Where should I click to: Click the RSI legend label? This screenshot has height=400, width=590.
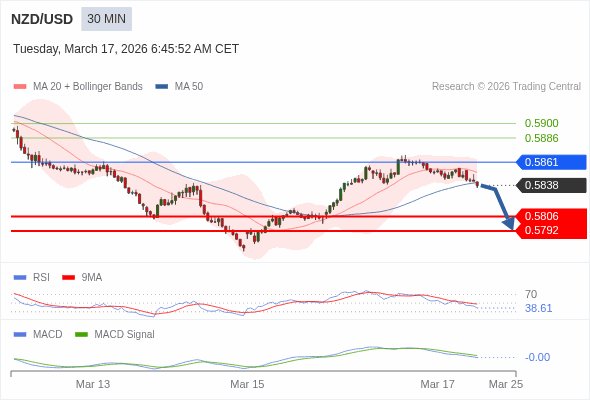[41, 278]
